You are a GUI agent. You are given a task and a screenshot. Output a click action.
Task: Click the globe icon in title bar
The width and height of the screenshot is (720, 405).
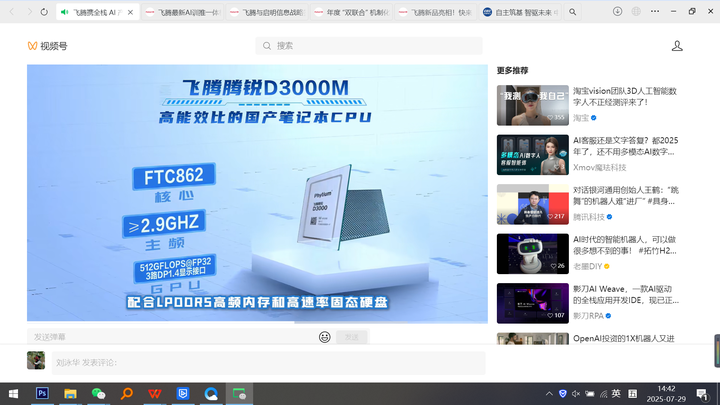(636, 11)
